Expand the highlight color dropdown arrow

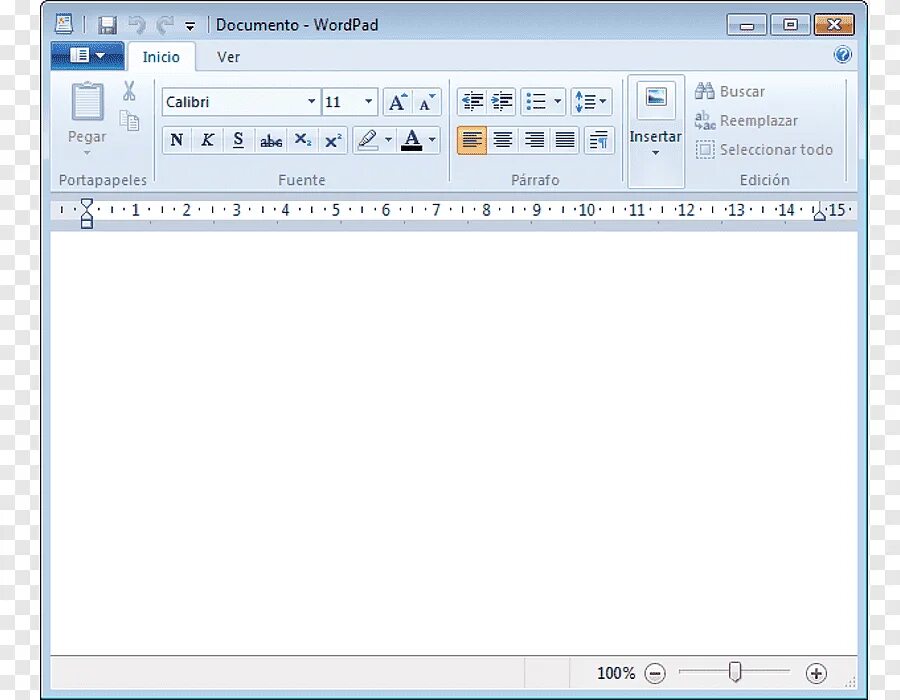[x=388, y=139]
